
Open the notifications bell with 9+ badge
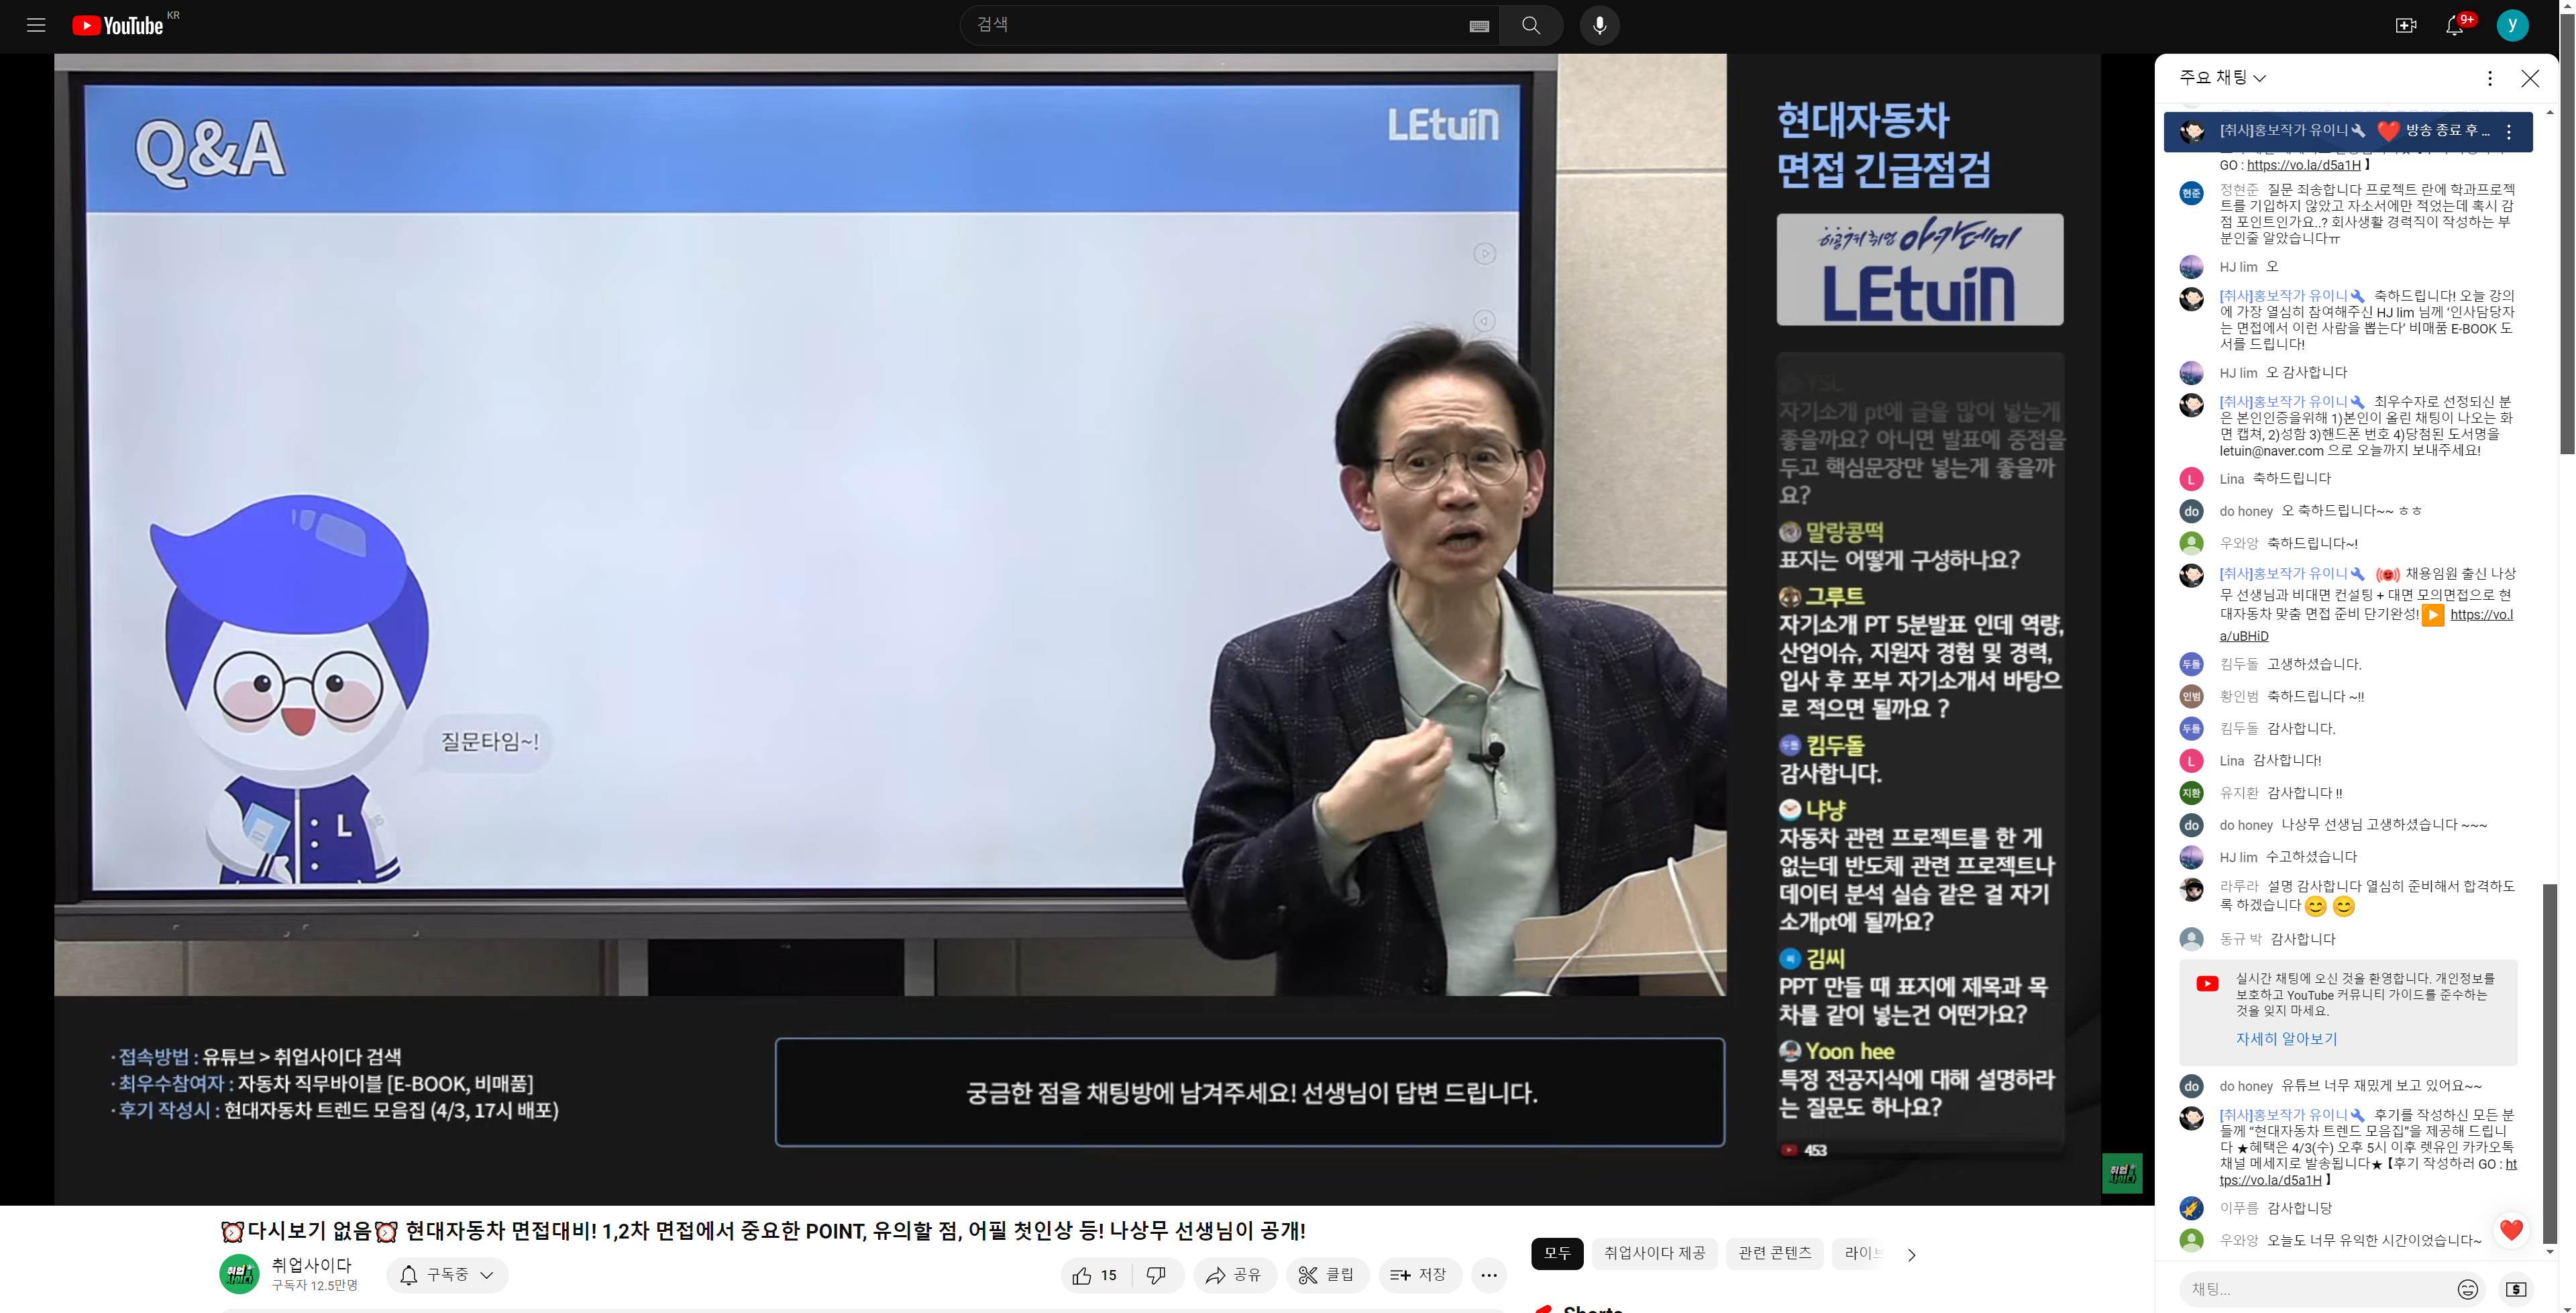2455,25
